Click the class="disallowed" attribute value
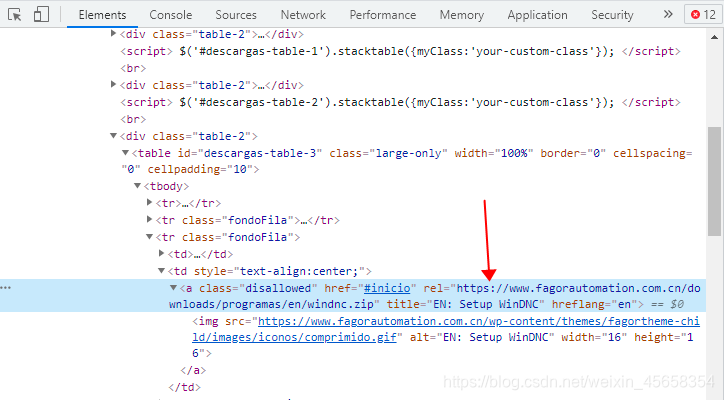724x400 pixels. (278, 288)
